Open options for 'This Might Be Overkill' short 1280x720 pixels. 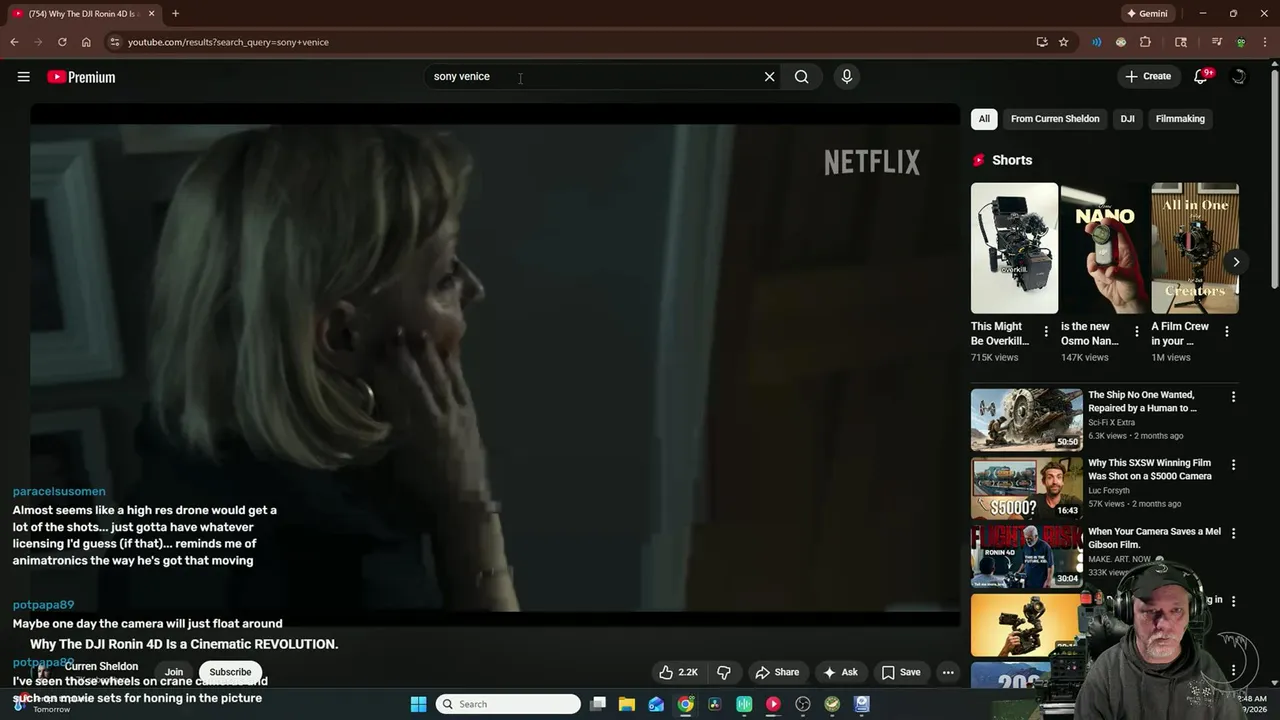[x=1046, y=332]
